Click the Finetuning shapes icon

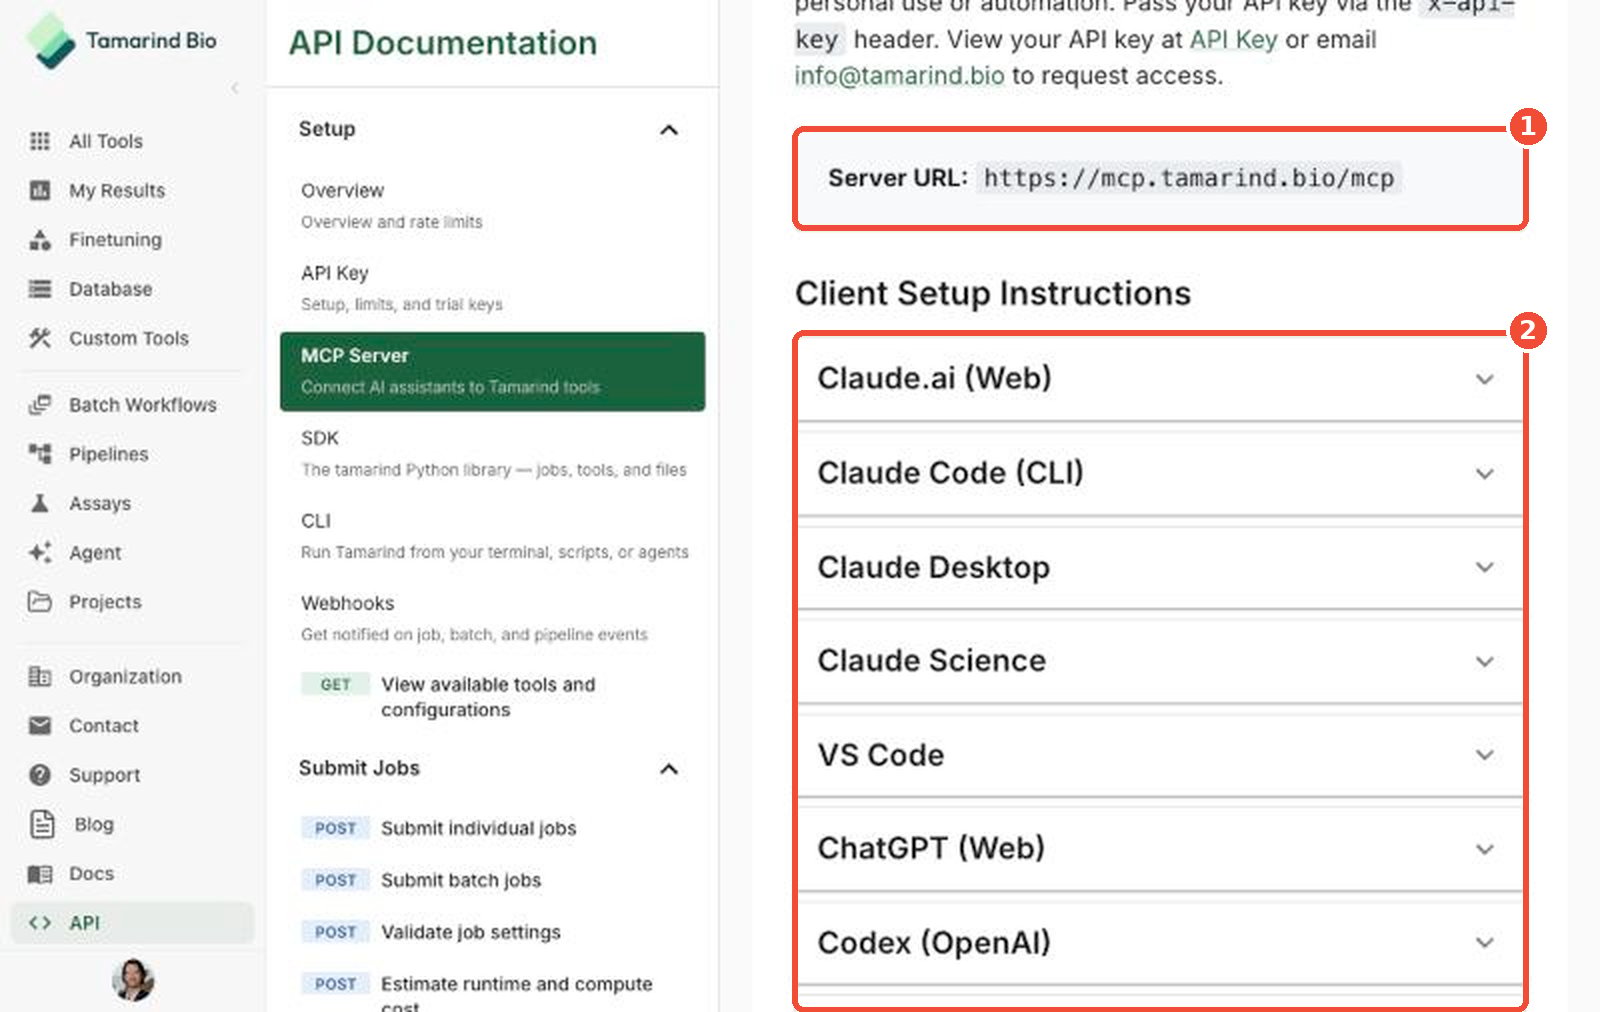tap(40, 240)
